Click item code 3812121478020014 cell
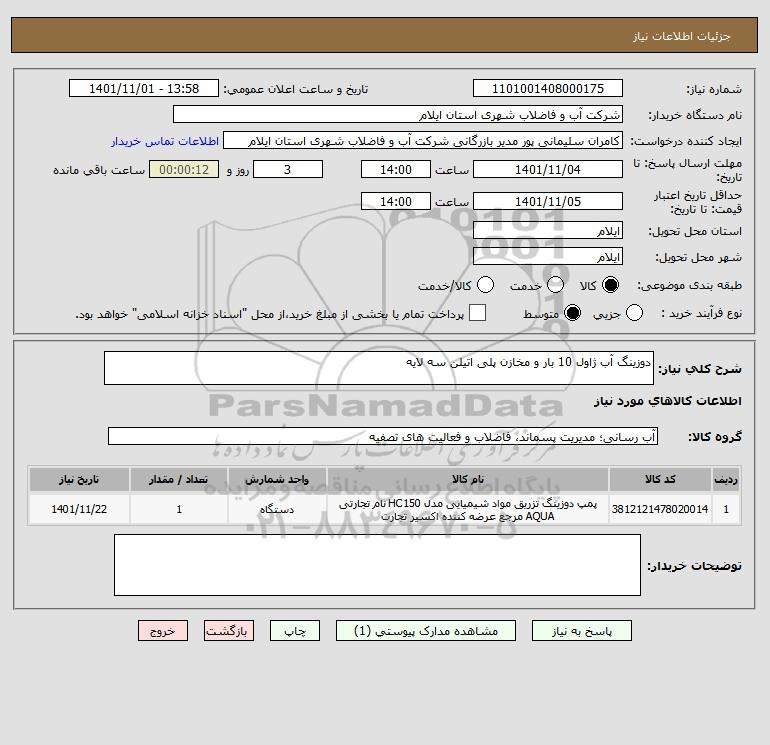Viewport: 770px width, 745px height. 660,509
